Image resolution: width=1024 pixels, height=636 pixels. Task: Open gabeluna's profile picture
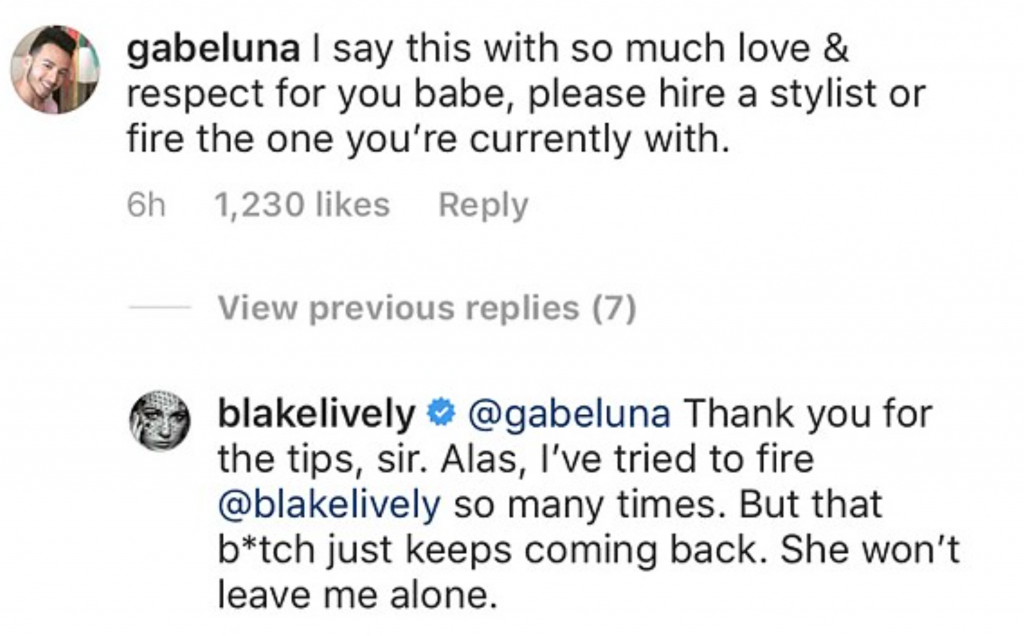coord(55,70)
